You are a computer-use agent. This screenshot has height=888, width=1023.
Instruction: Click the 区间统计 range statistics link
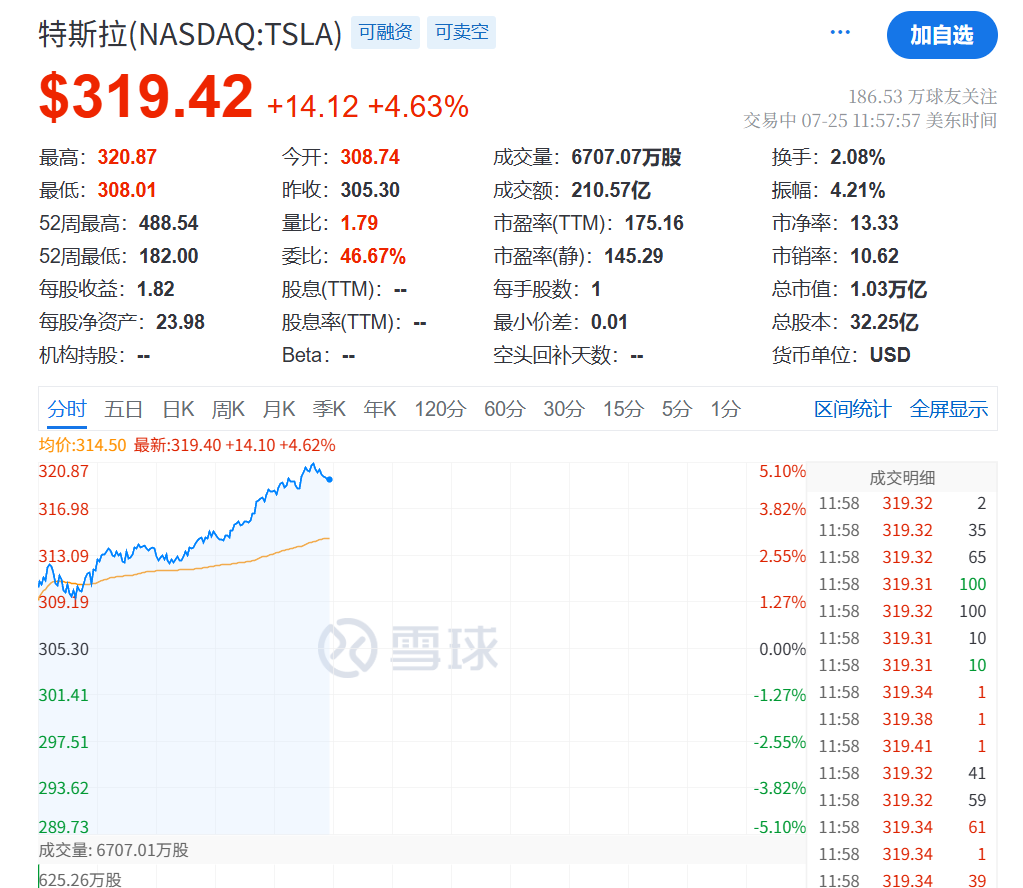click(853, 409)
